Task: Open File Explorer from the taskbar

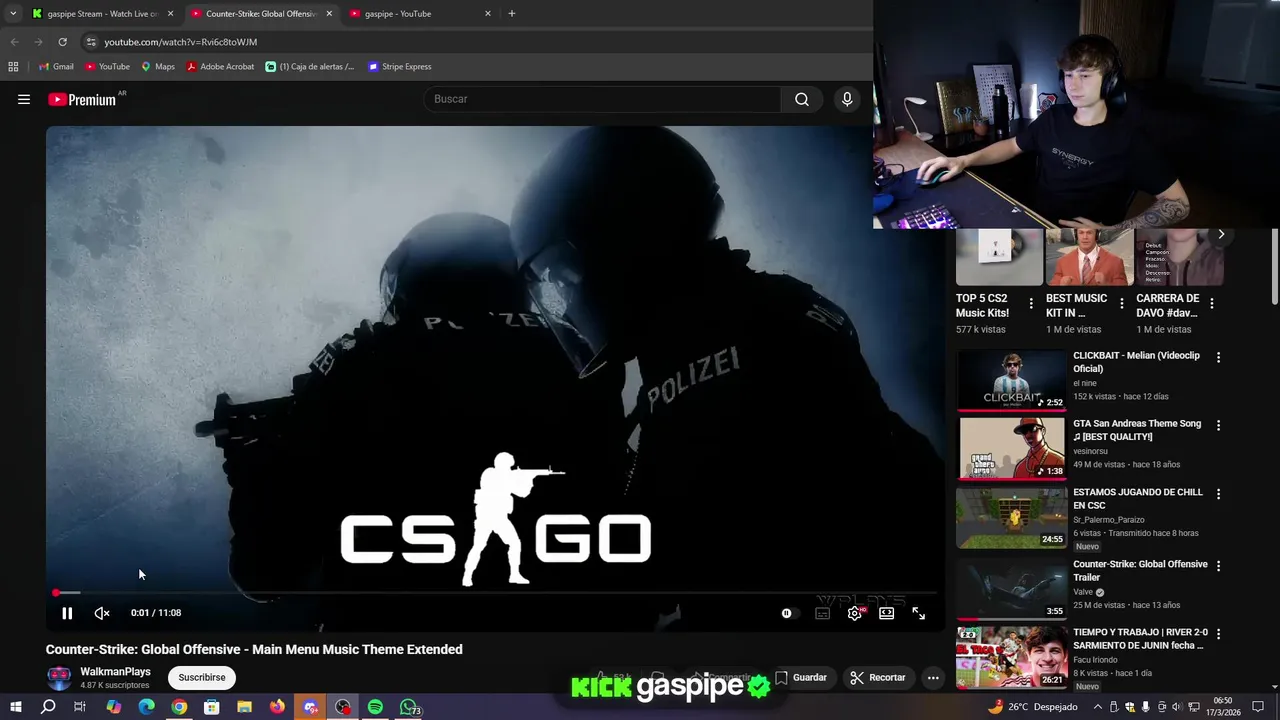Action: click(x=244, y=707)
